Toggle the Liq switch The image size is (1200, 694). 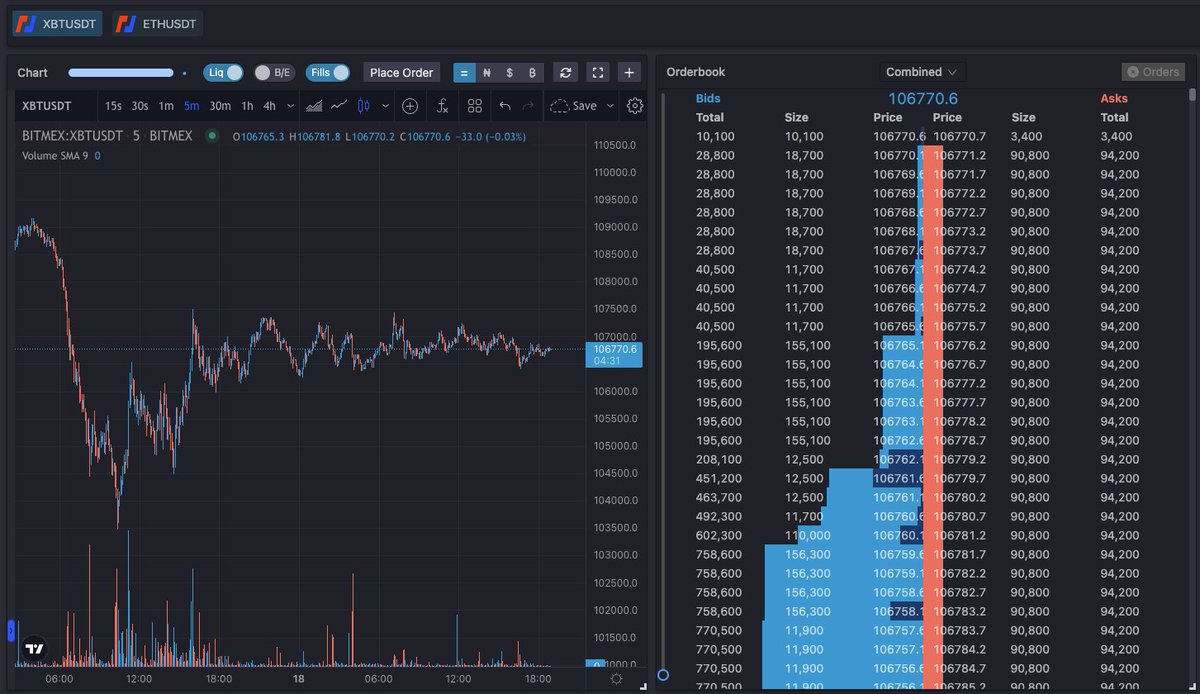223,73
